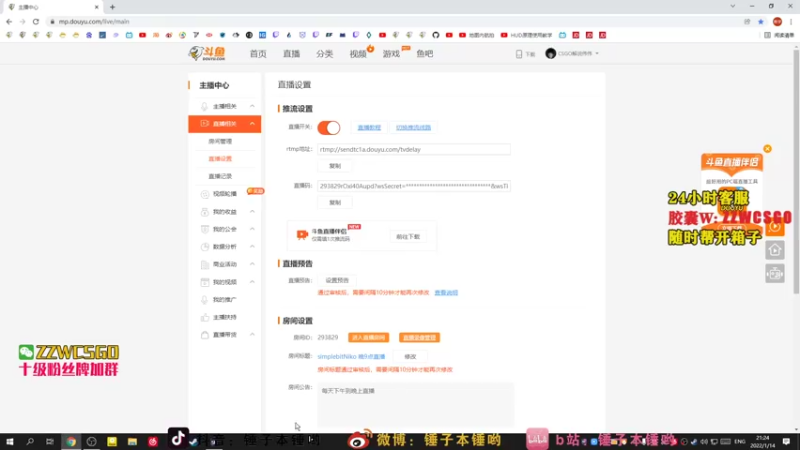Expand the 直播带货 sidebar section
This screenshot has width=800, height=450.
point(252,335)
